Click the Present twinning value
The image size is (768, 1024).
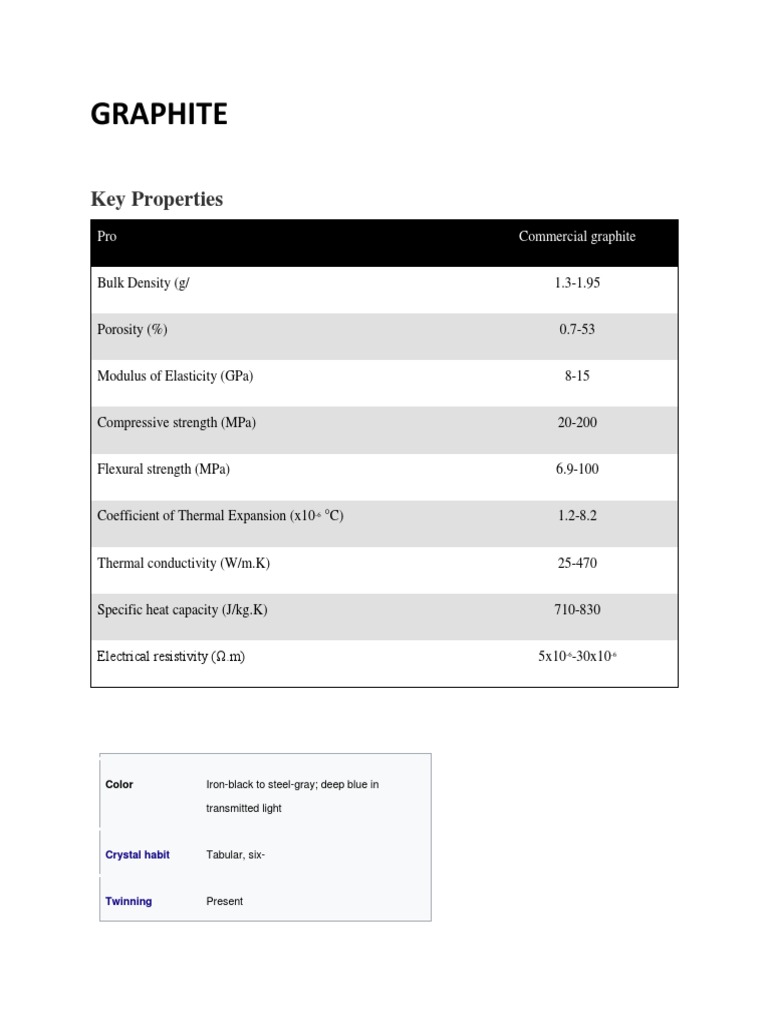pyautogui.click(x=224, y=901)
